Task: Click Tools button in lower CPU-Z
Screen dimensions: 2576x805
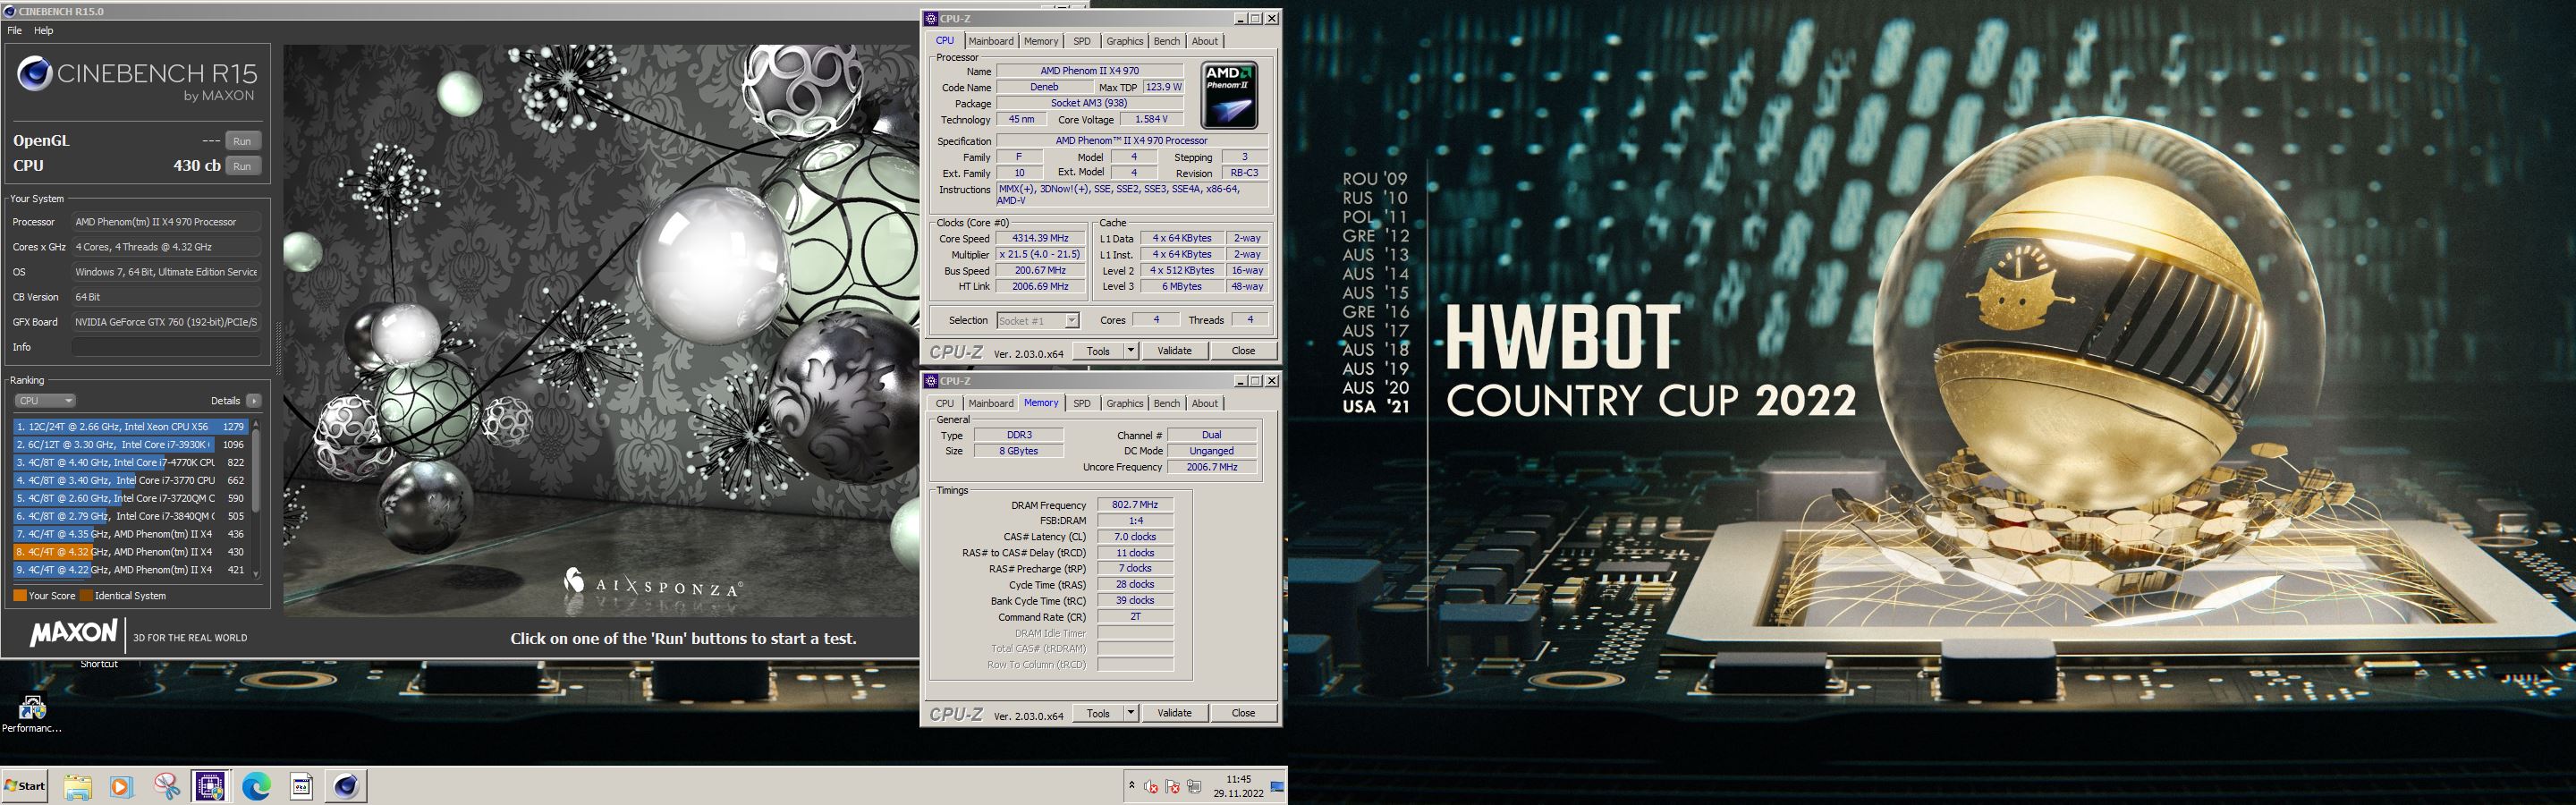Action: point(1099,713)
